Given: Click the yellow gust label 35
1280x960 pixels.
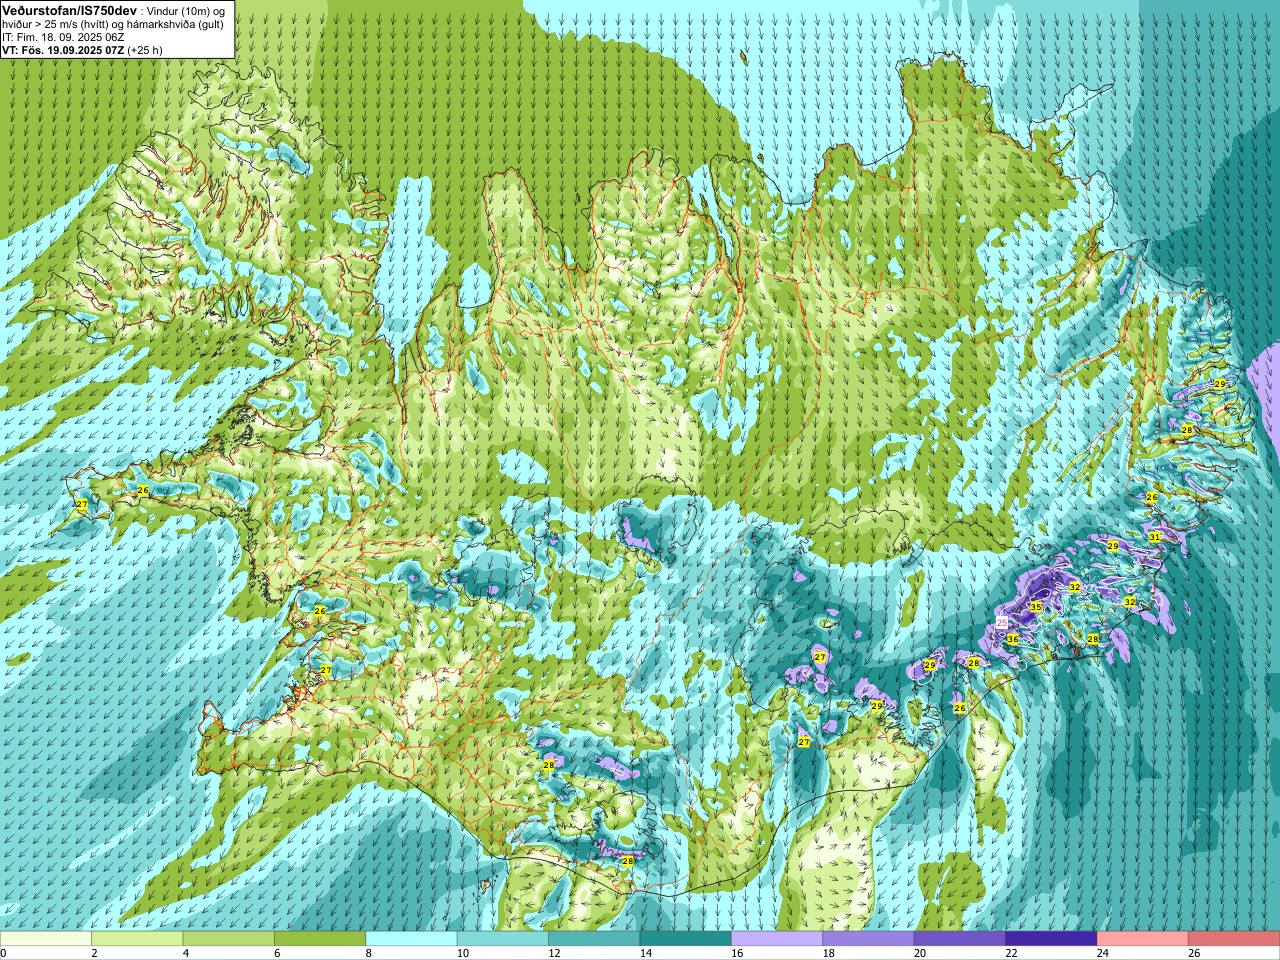Looking at the screenshot, I should [1036, 607].
